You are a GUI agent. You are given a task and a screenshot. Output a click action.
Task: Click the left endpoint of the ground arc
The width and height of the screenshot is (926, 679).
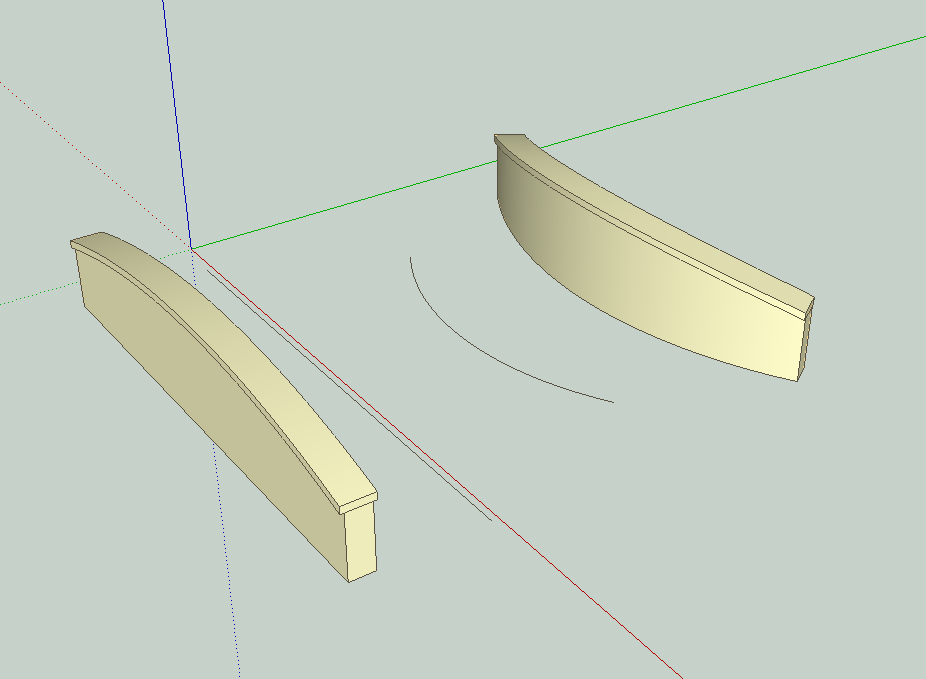(410, 258)
